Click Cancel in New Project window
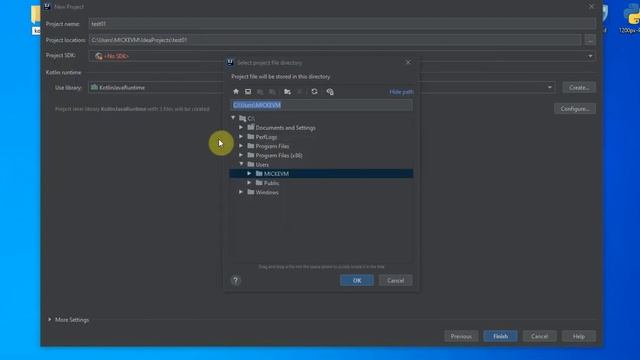Screen dimensions: 640x360 [540, 336]
